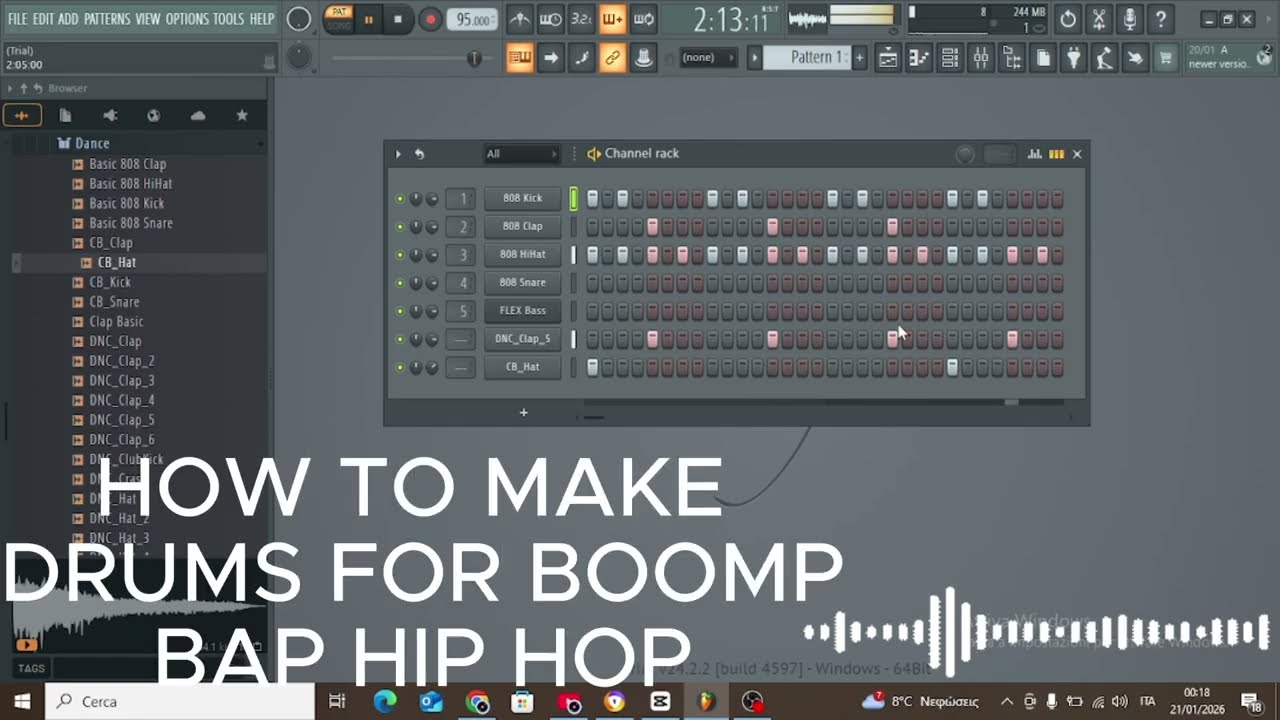Click the FLEX Bass channel button
This screenshot has width=1280, height=720.
coord(522,311)
